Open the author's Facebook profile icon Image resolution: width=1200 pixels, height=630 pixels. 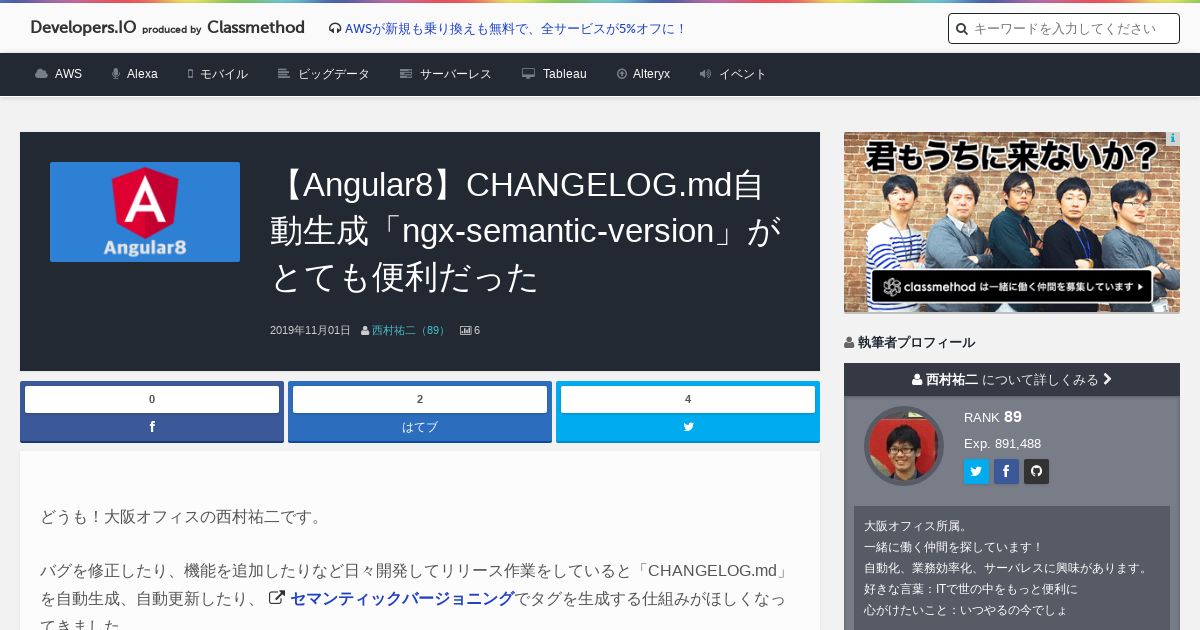pos(1006,472)
